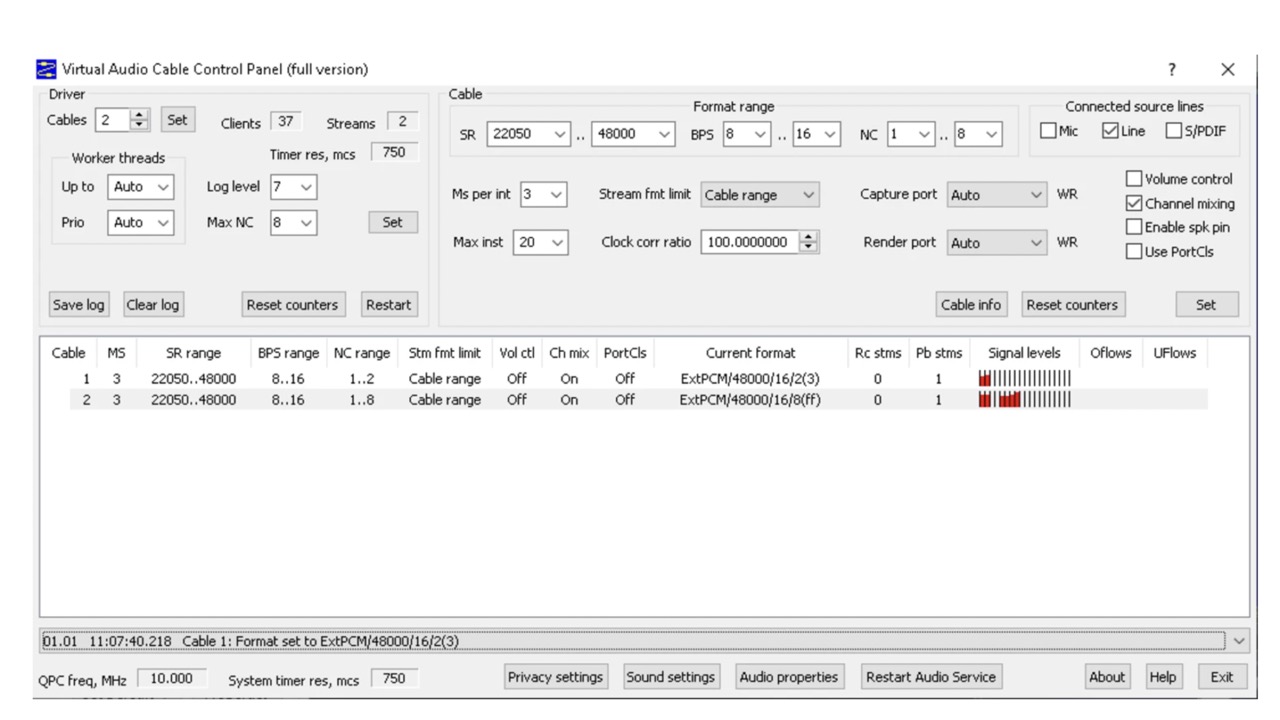Save the log
The image size is (1280, 720).
78,304
